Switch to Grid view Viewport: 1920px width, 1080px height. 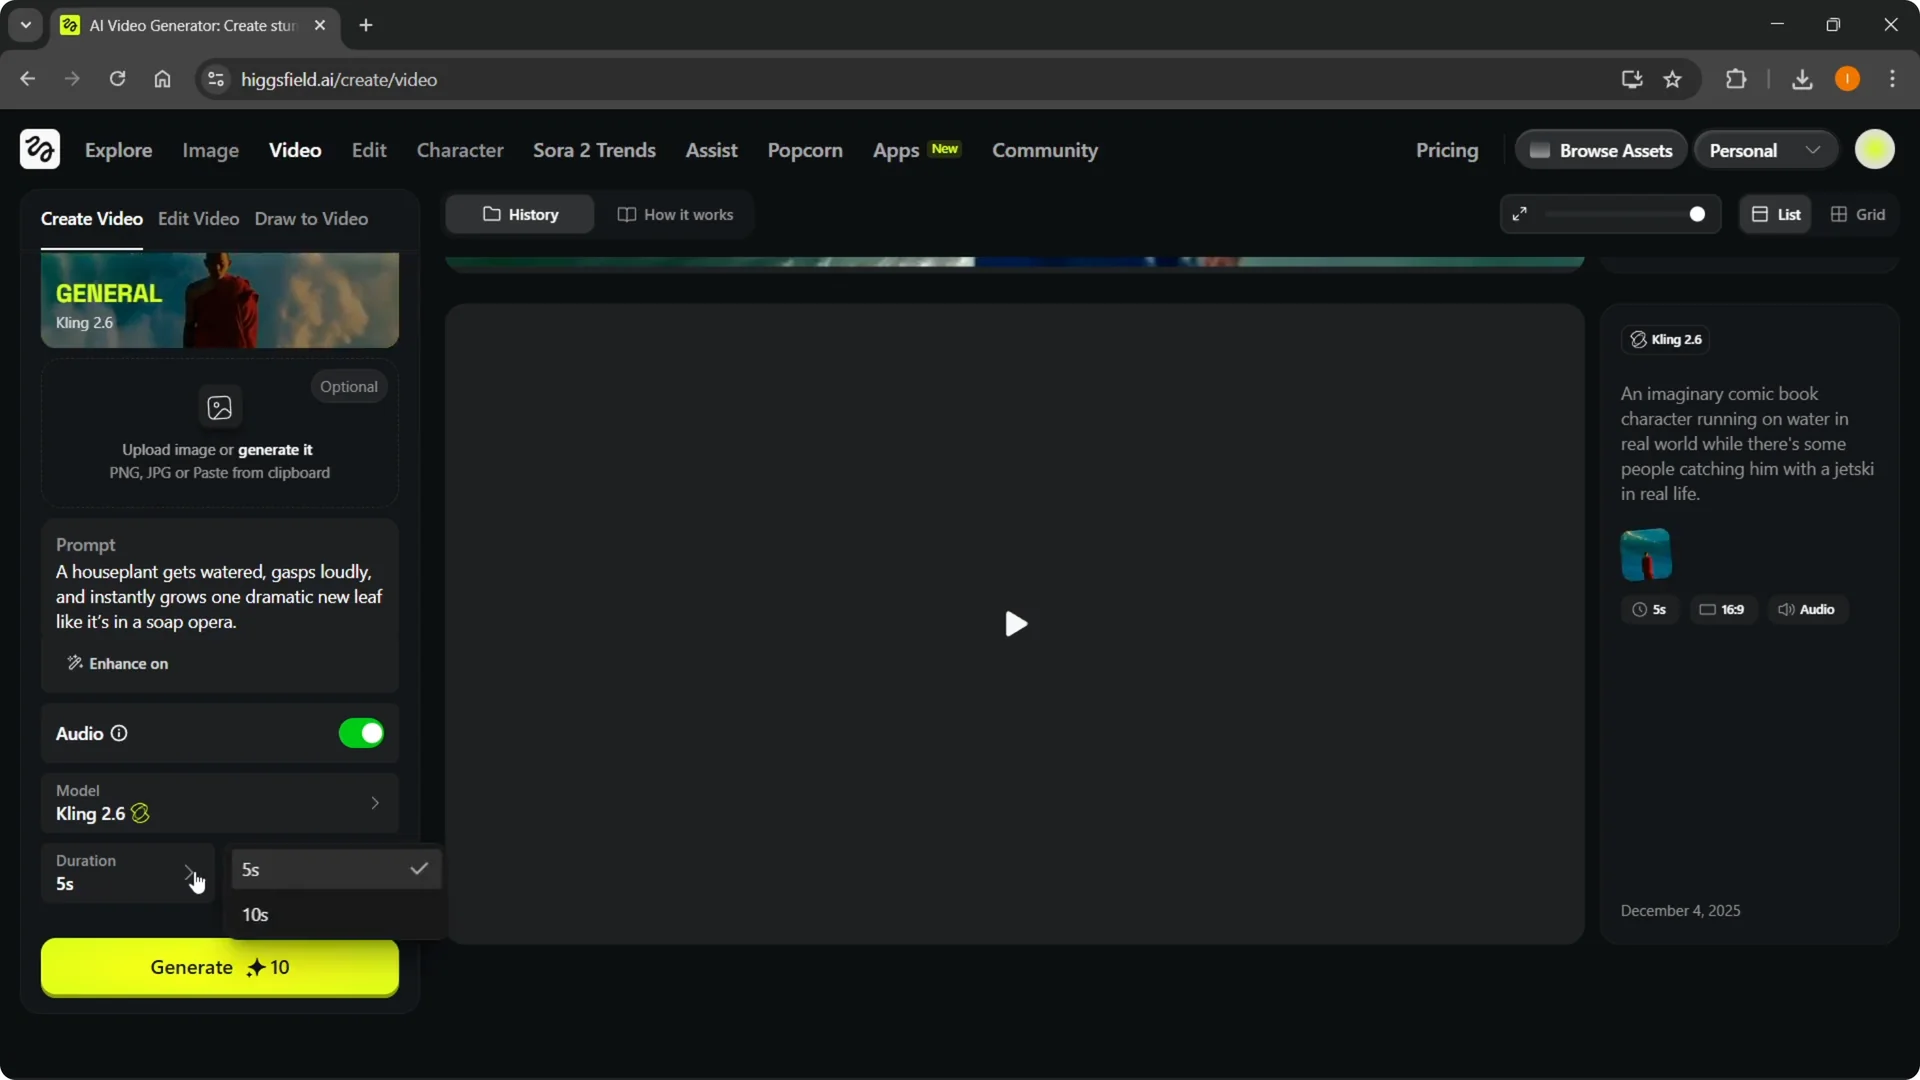click(1858, 214)
